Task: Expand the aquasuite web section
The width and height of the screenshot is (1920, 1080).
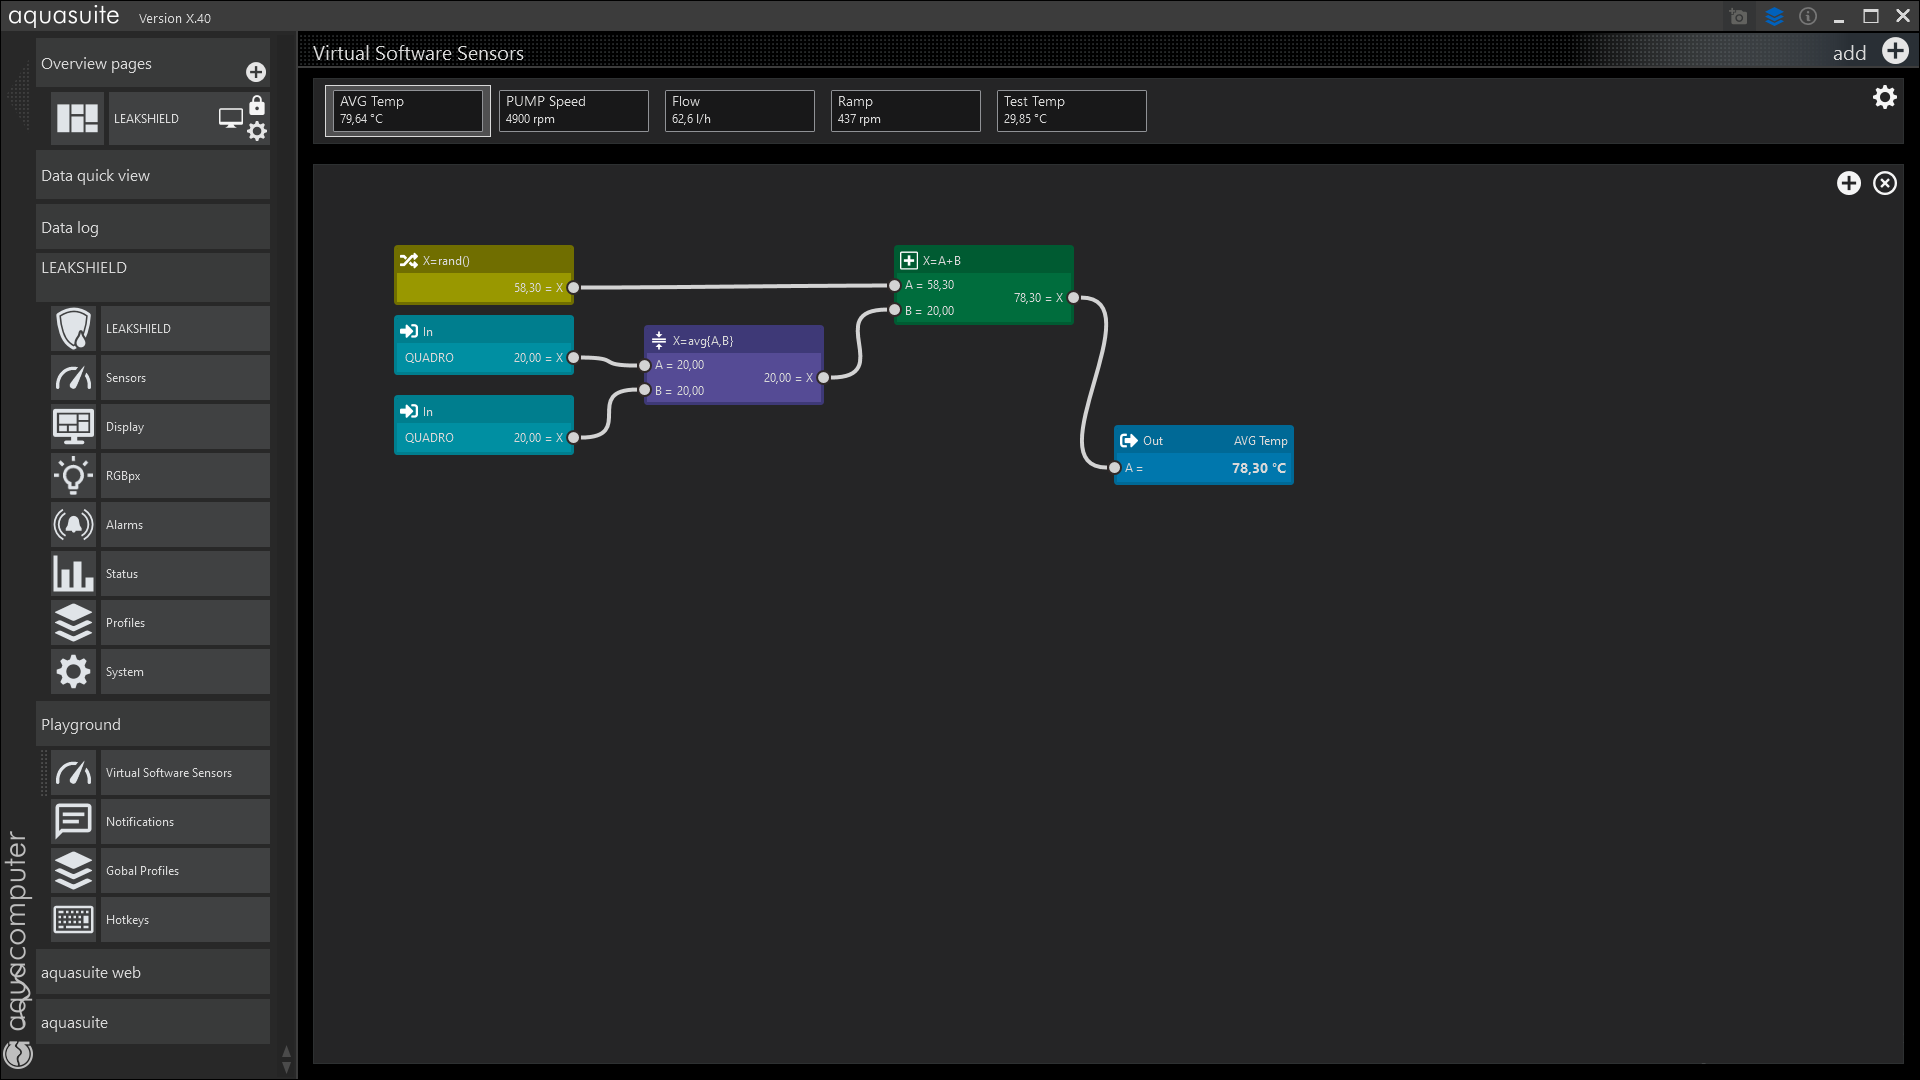Action: click(x=153, y=972)
